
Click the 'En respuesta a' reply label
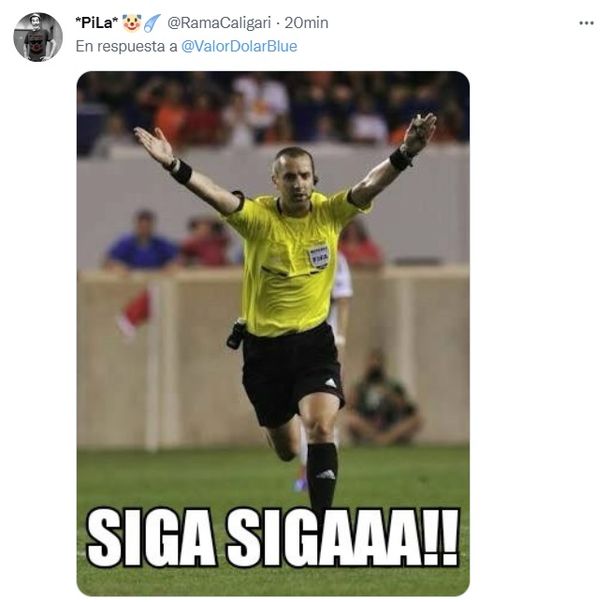pos(126,47)
